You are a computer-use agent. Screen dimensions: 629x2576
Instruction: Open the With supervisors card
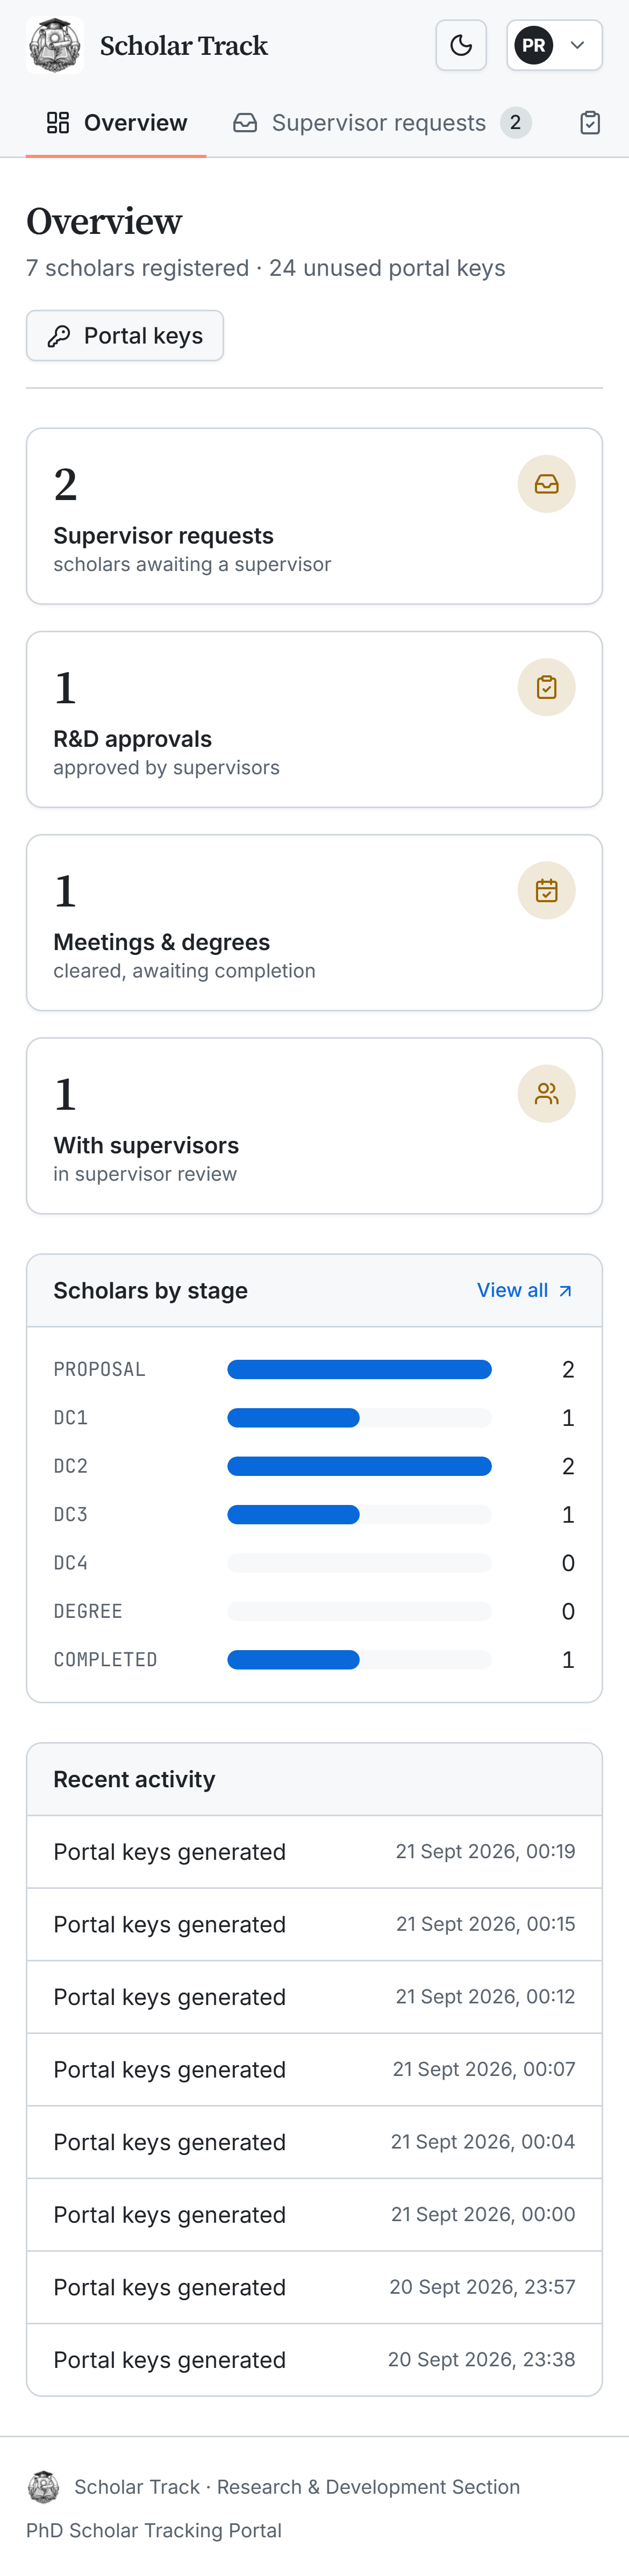click(314, 1126)
